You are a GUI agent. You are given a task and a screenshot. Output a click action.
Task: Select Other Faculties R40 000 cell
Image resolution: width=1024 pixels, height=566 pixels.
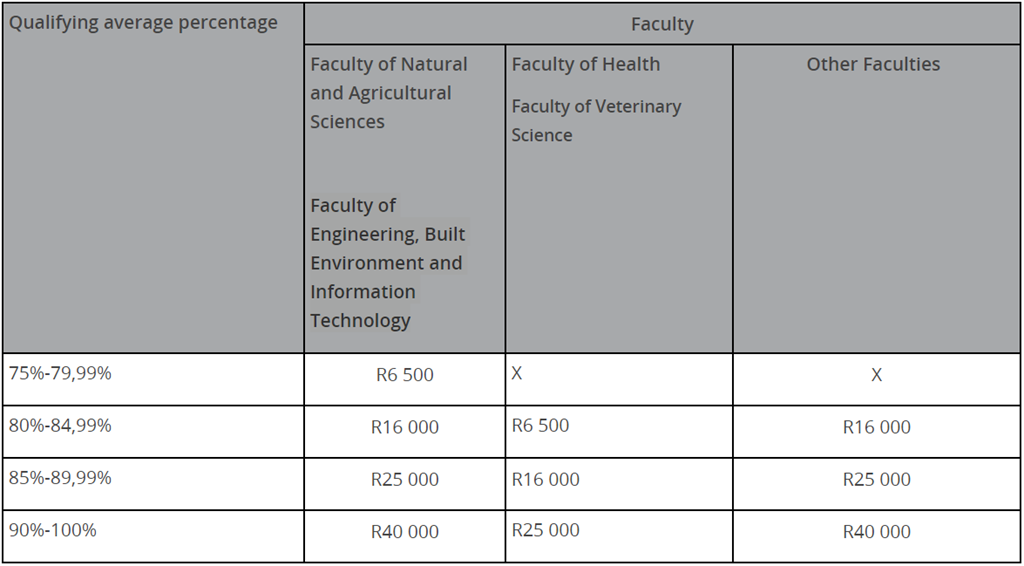click(876, 532)
